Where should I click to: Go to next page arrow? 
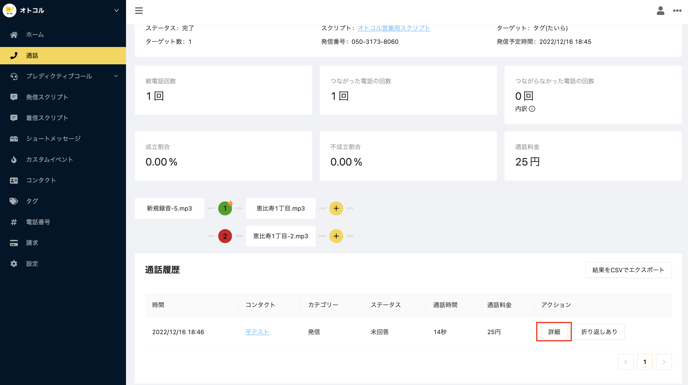664,362
